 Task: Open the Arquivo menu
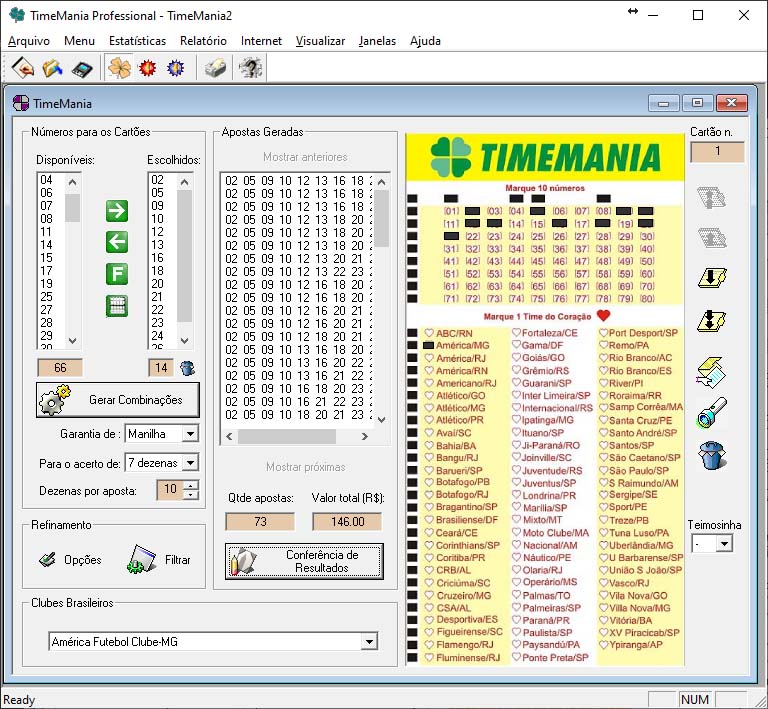pos(29,41)
